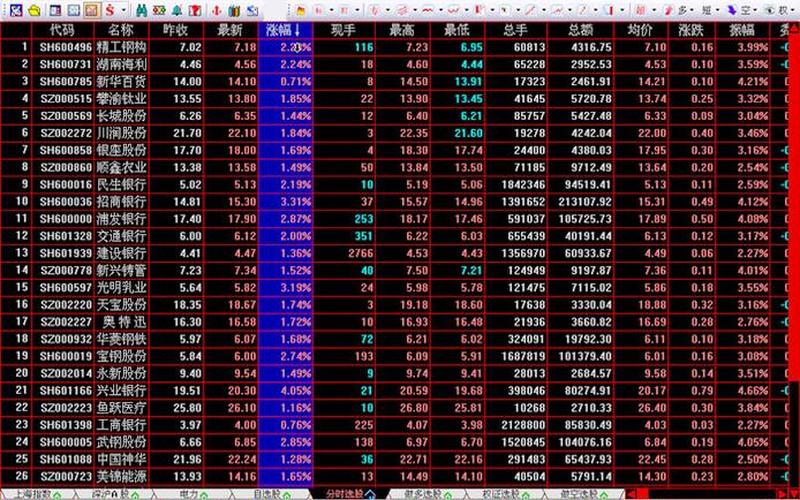Select stock 建设银行
This screenshot has height=500, width=800.
coord(121,254)
